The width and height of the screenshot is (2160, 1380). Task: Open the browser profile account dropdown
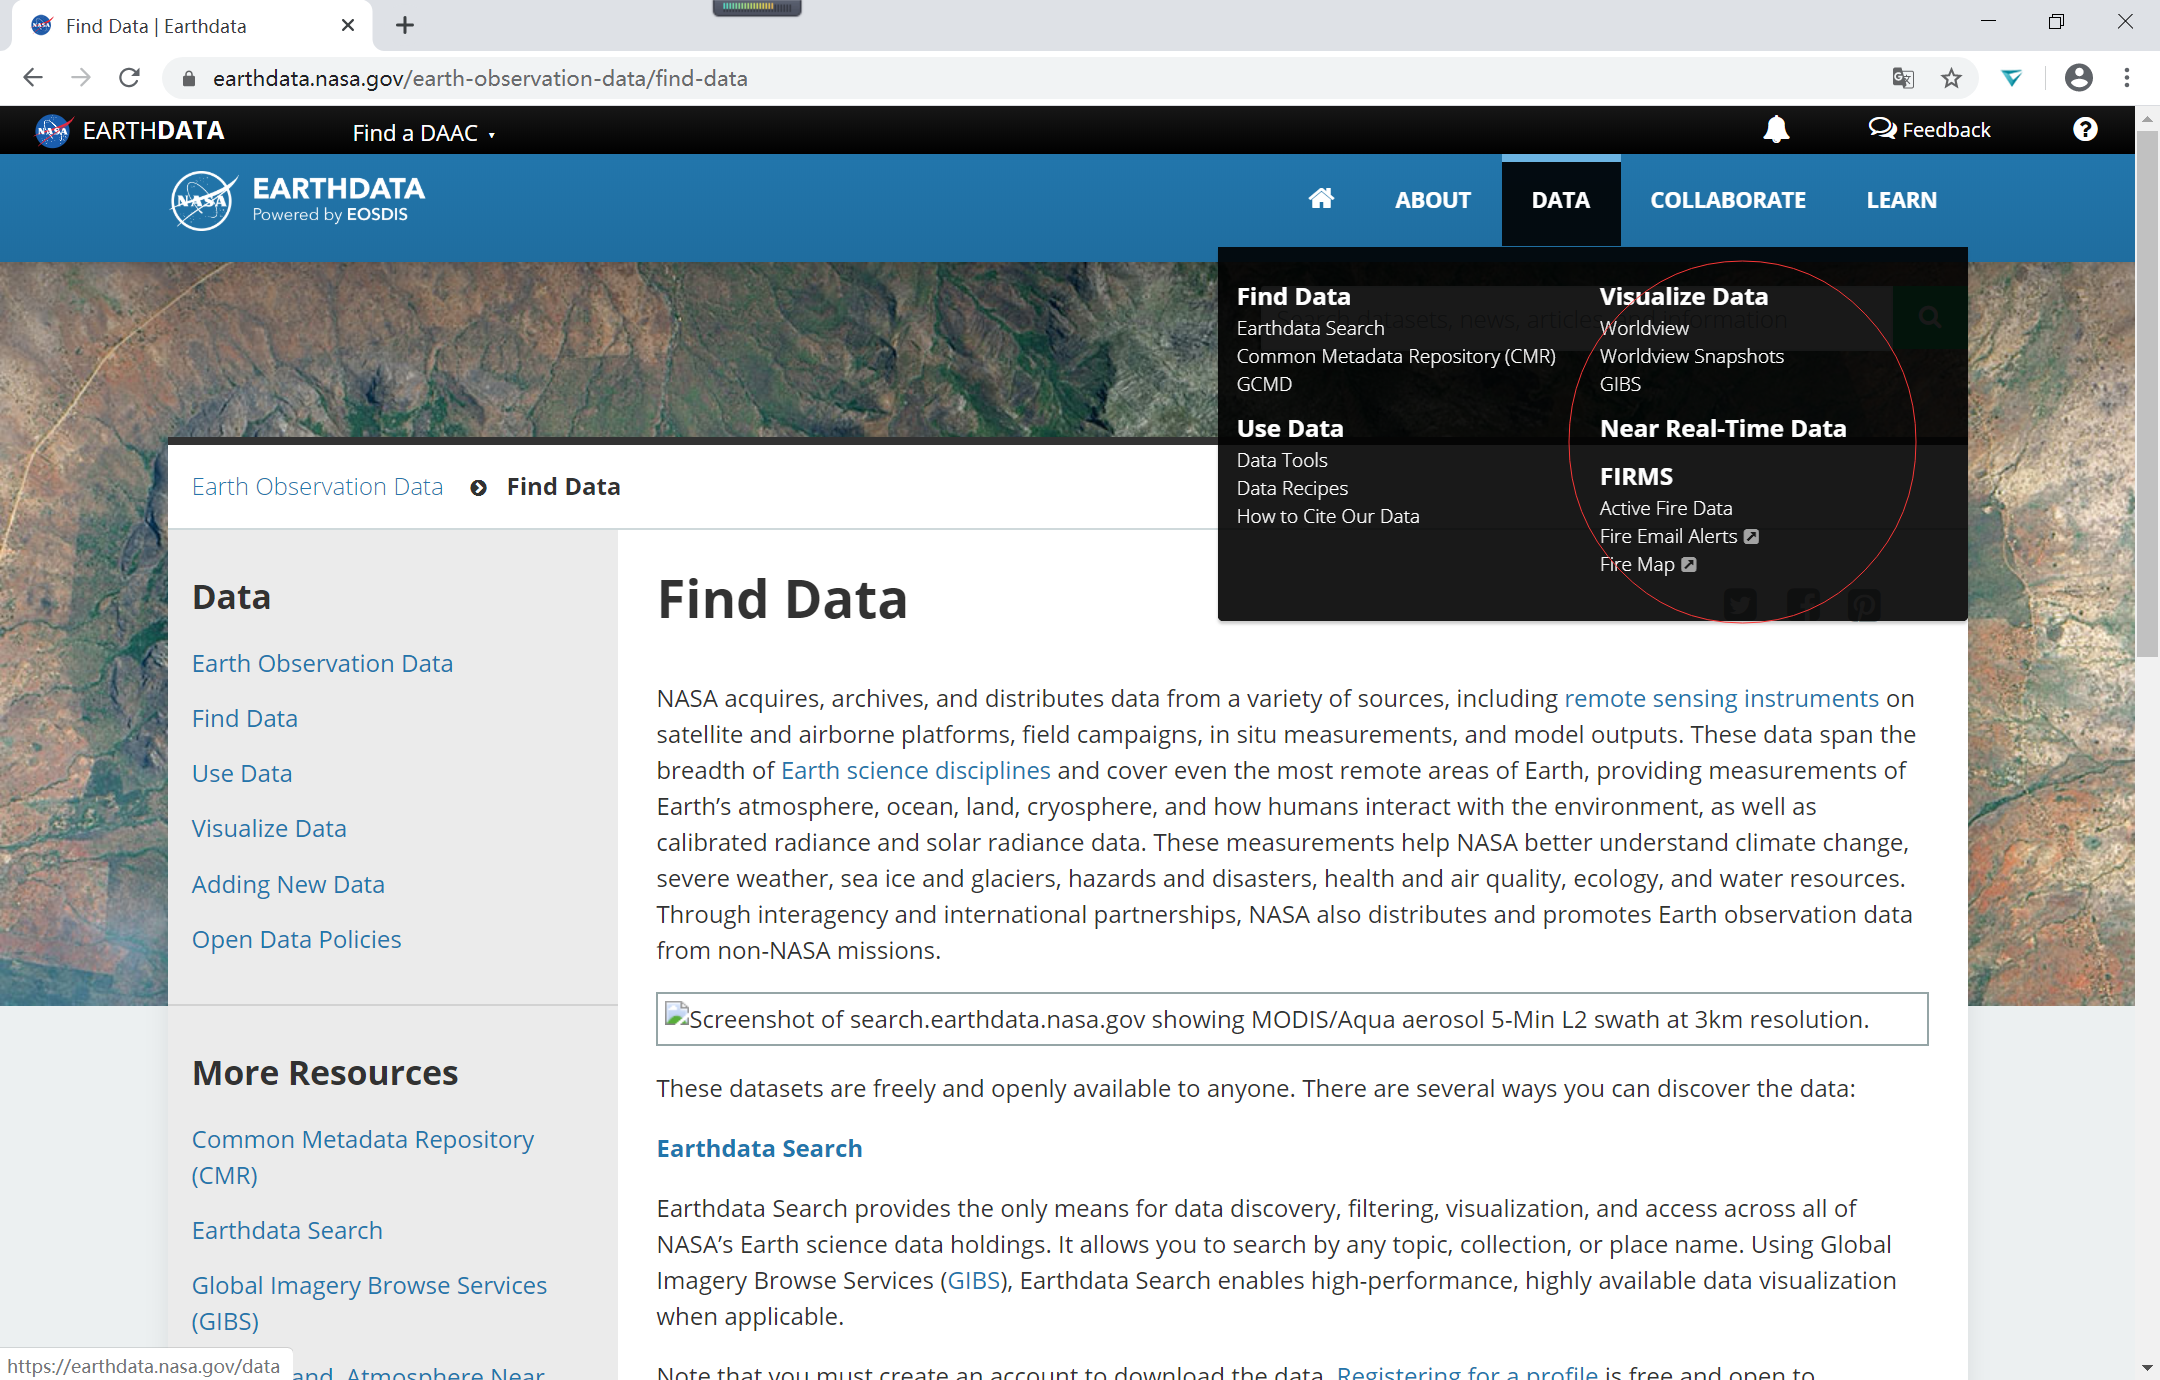(x=2078, y=78)
